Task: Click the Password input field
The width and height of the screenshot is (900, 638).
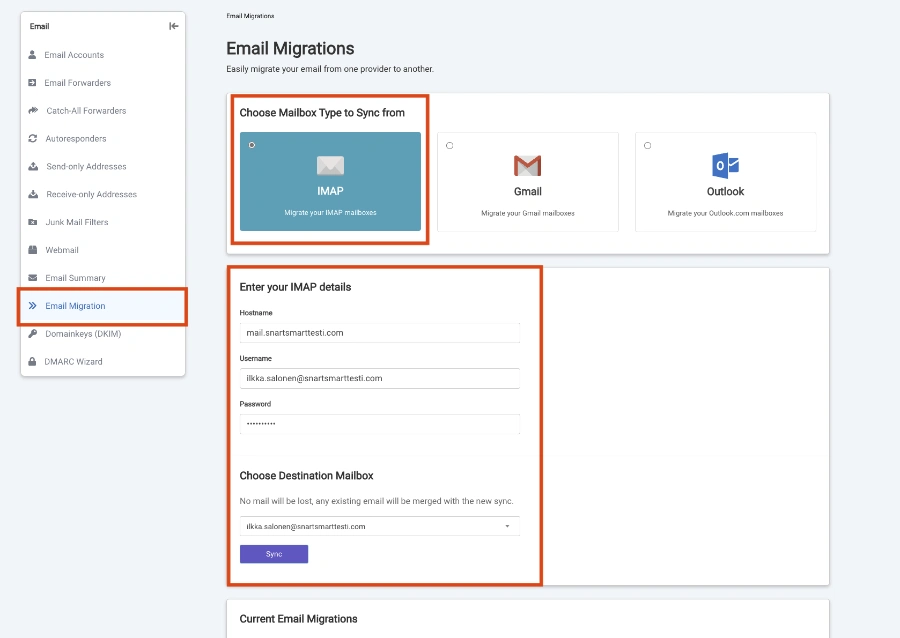Action: 379,424
